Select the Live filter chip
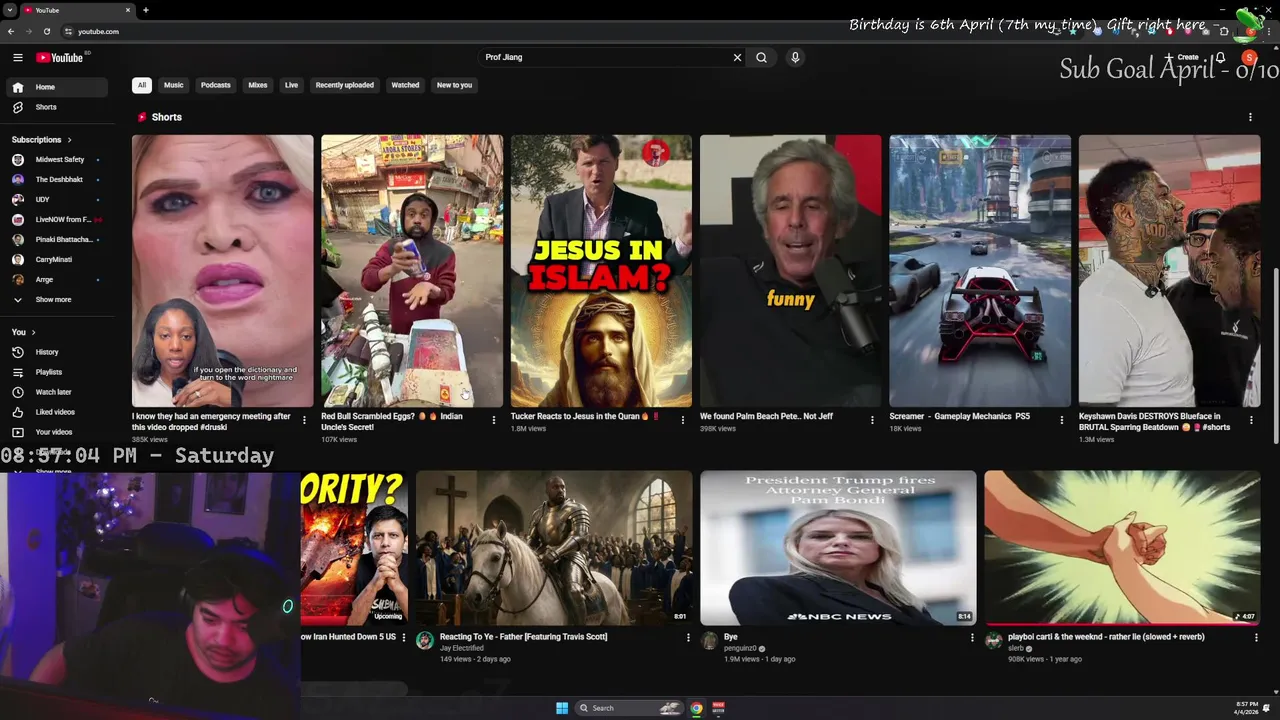Image resolution: width=1280 pixels, height=720 pixels. (x=291, y=85)
